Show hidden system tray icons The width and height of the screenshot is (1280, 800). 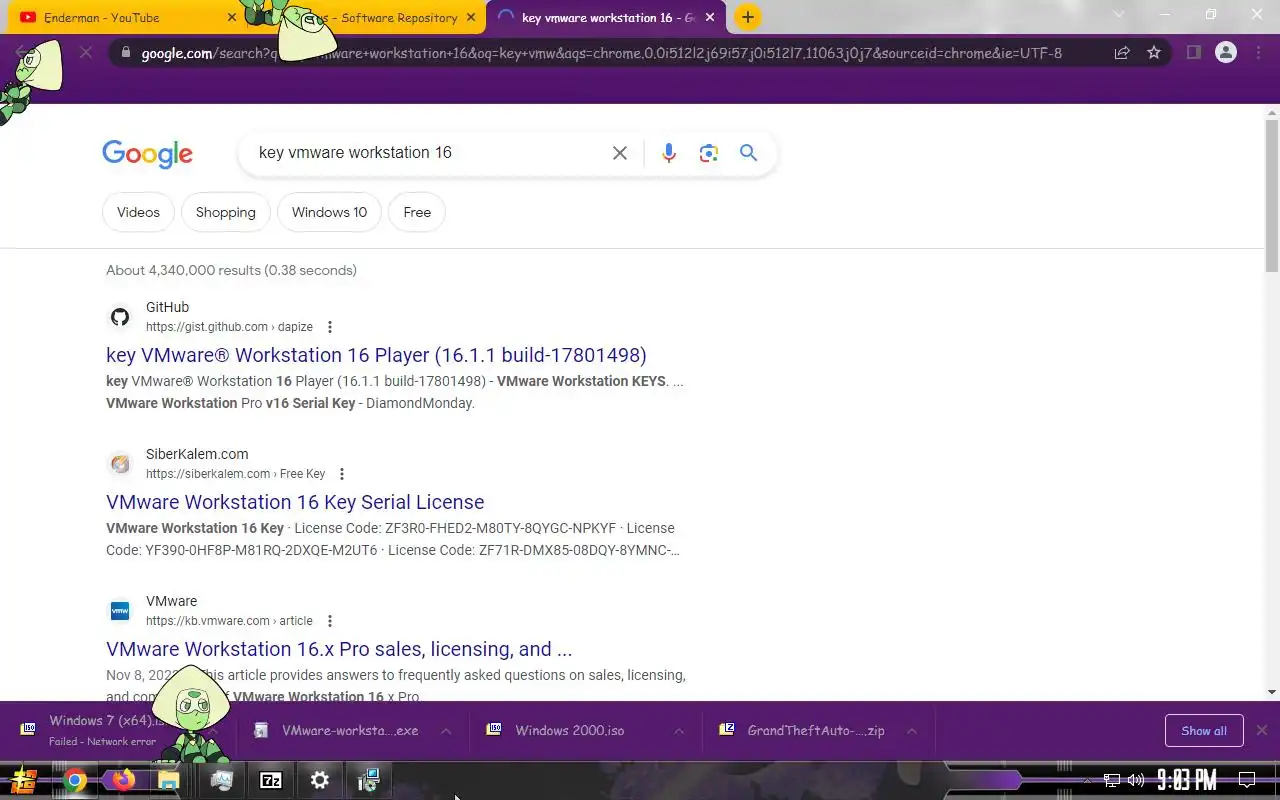click(1087, 780)
